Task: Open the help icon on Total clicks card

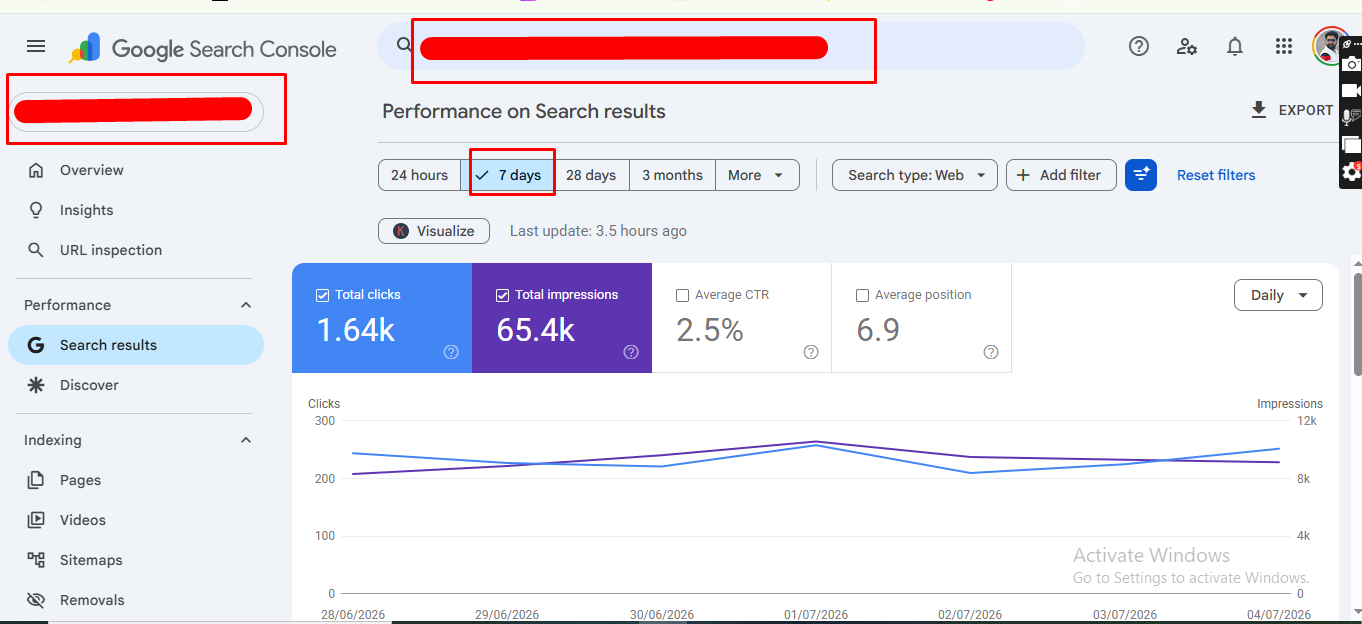Action: point(451,352)
